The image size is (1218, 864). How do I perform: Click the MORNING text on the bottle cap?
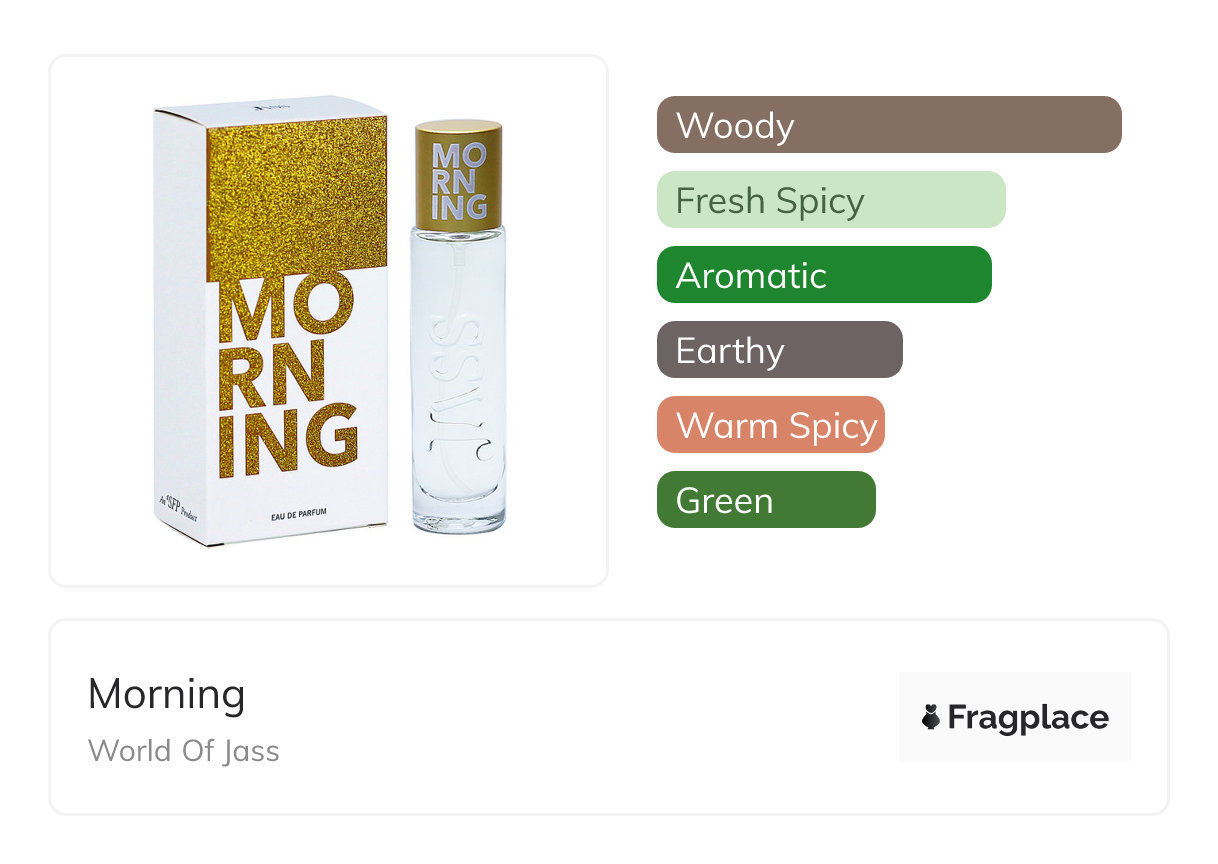click(x=459, y=182)
